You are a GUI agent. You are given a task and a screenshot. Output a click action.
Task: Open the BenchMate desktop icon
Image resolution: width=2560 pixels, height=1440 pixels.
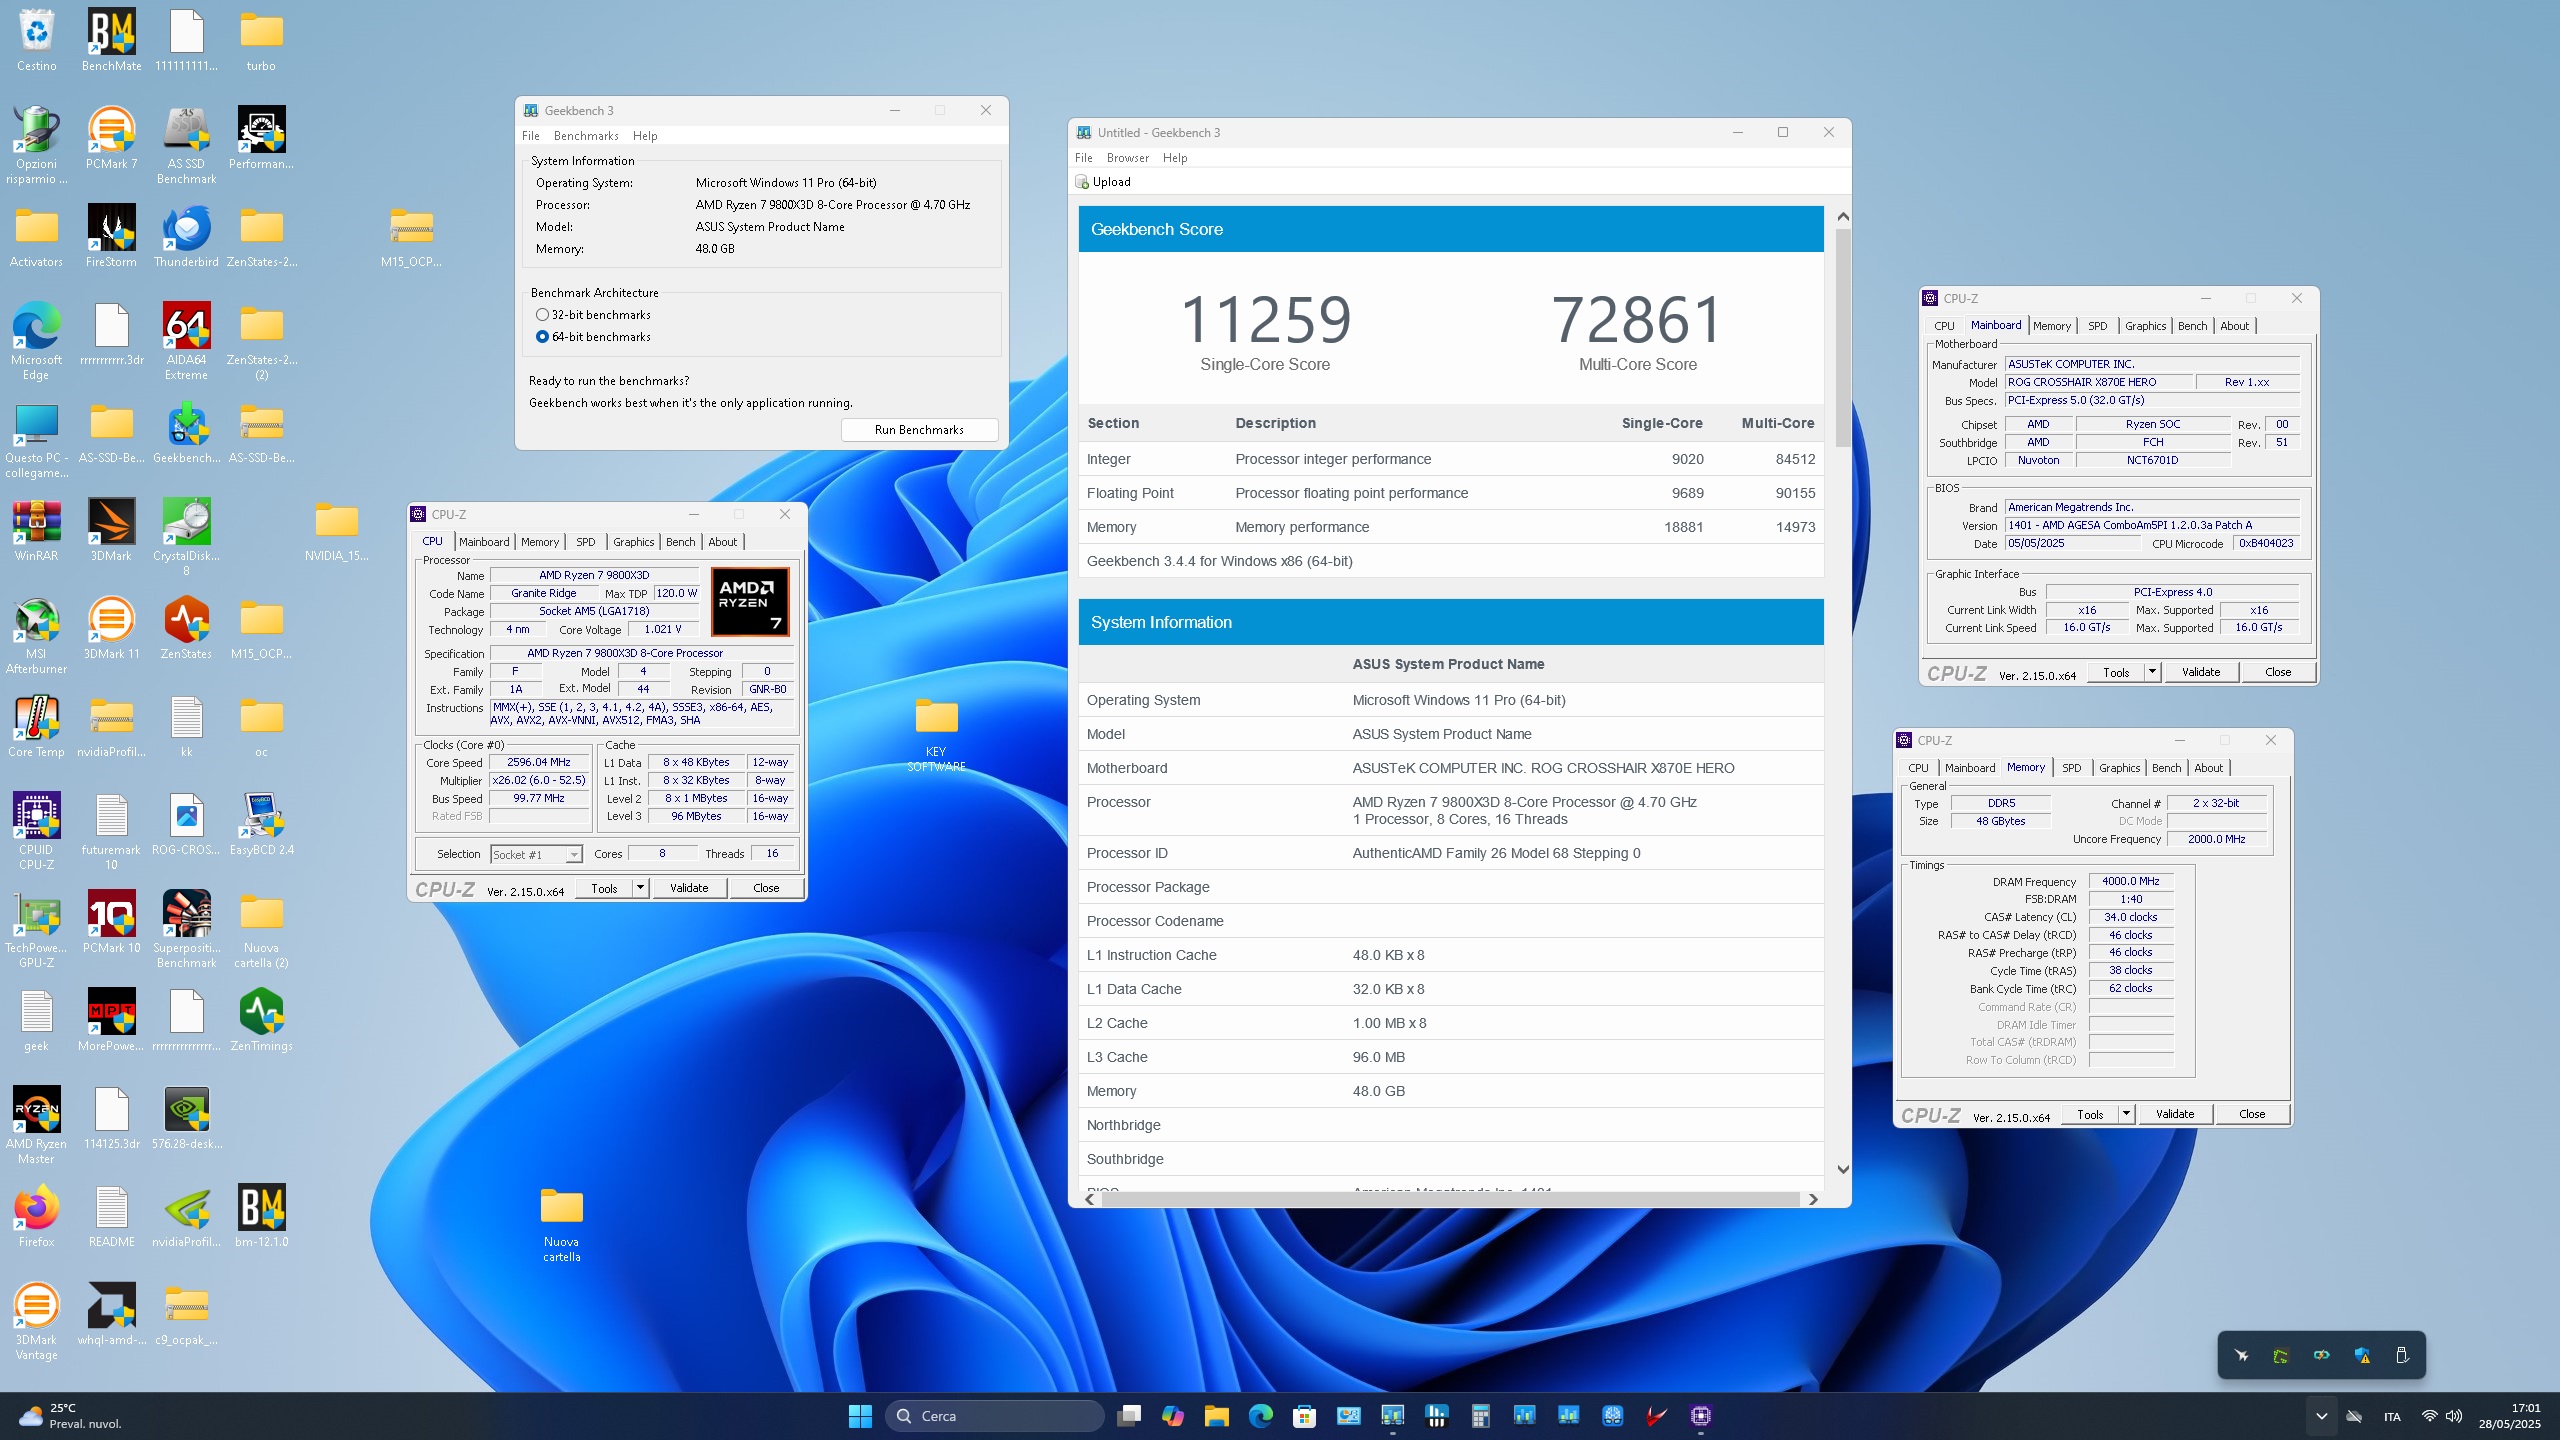(111, 40)
